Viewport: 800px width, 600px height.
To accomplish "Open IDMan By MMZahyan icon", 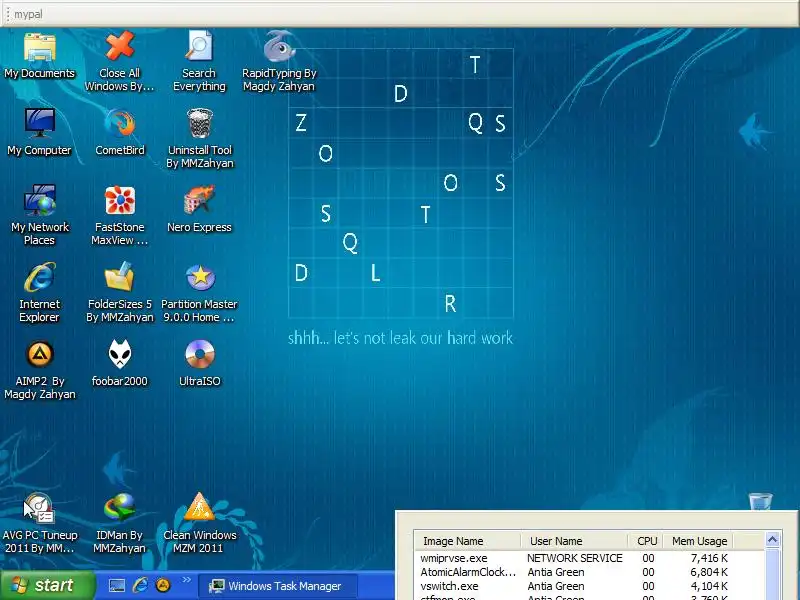I will tap(119, 523).
